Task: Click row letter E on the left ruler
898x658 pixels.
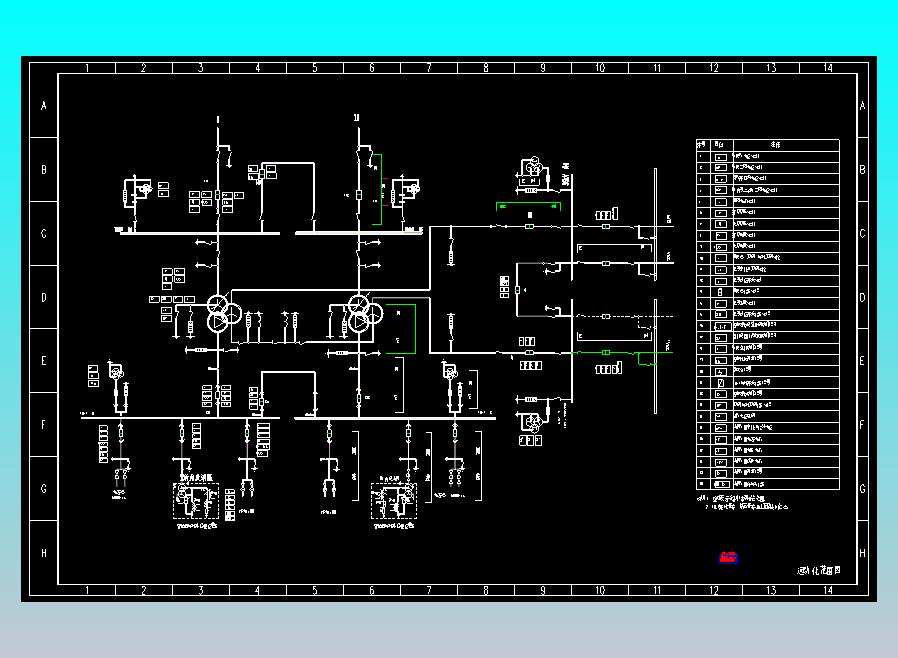Action: click(x=44, y=361)
